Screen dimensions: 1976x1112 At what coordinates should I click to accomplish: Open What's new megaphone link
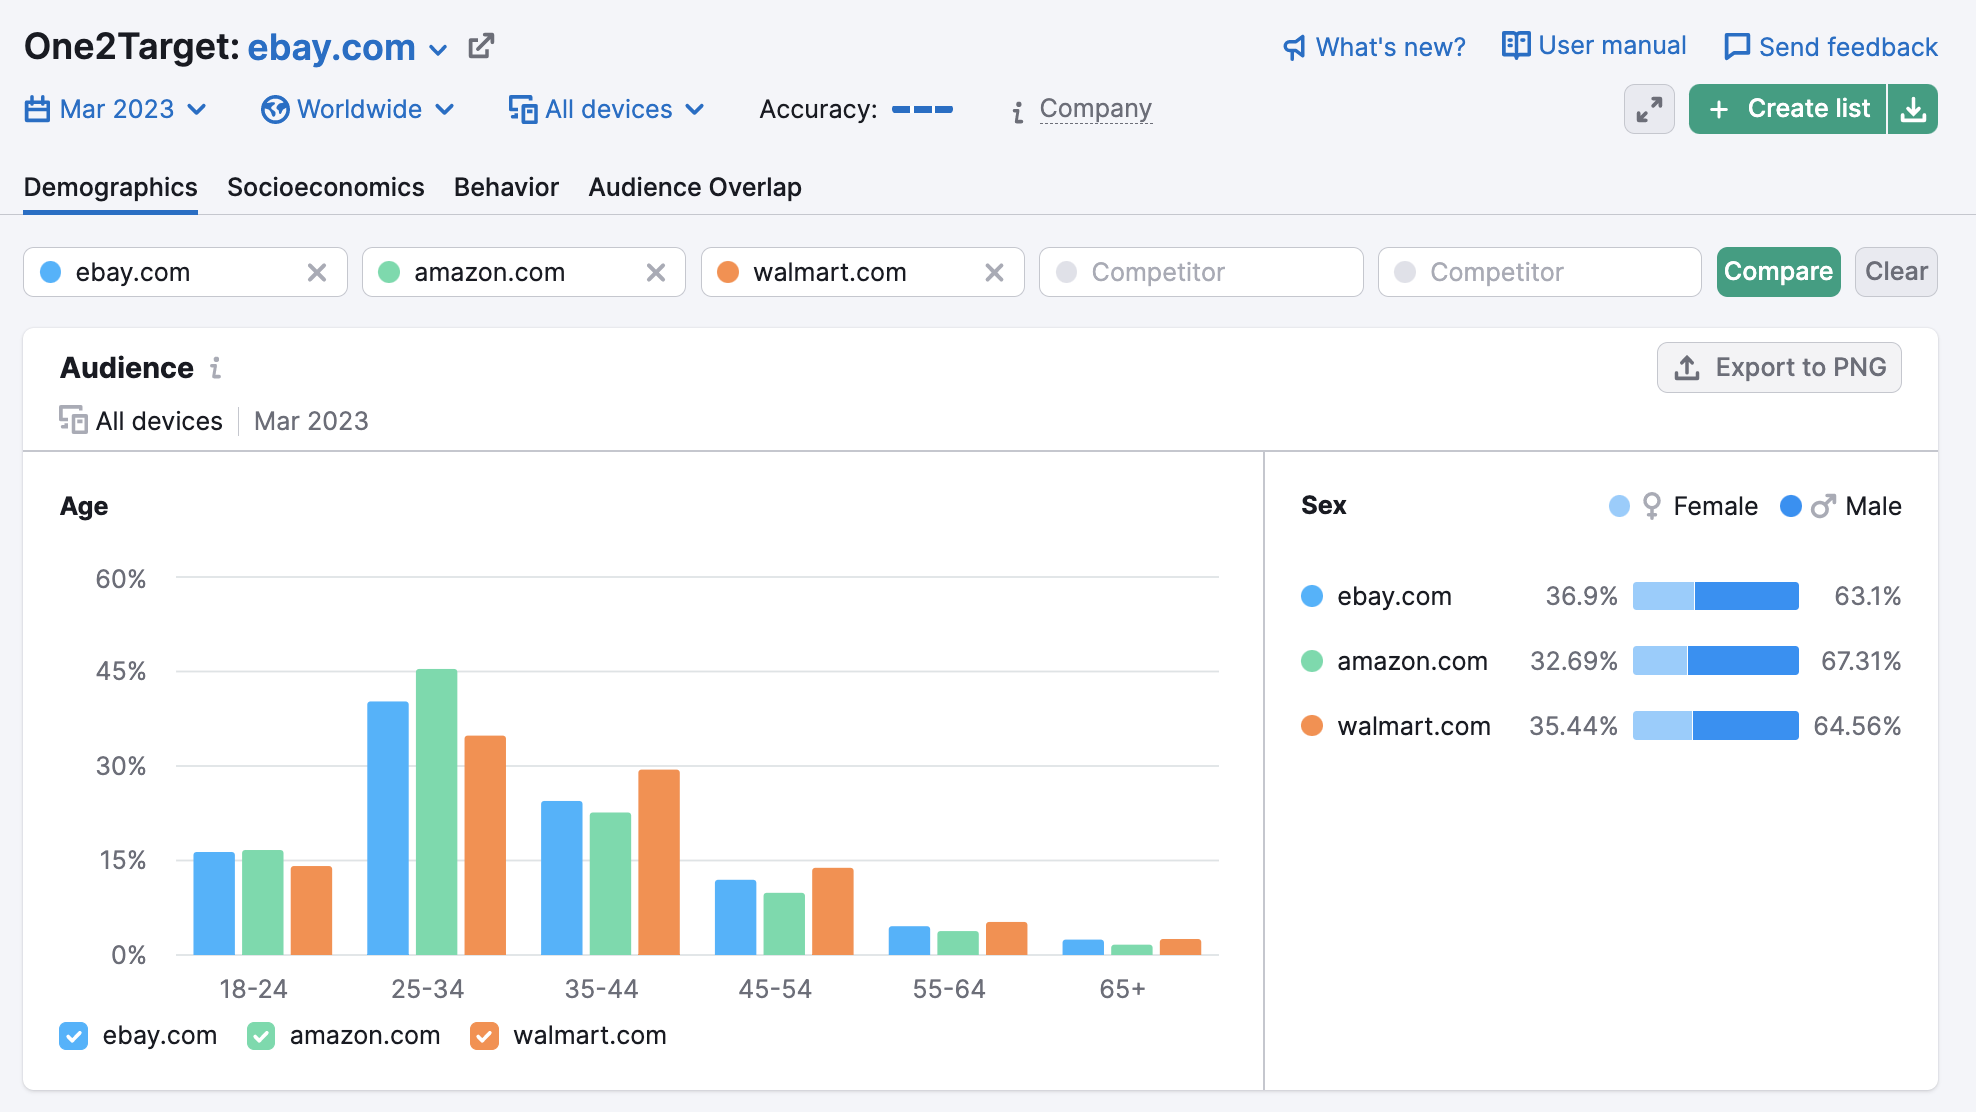(1374, 47)
